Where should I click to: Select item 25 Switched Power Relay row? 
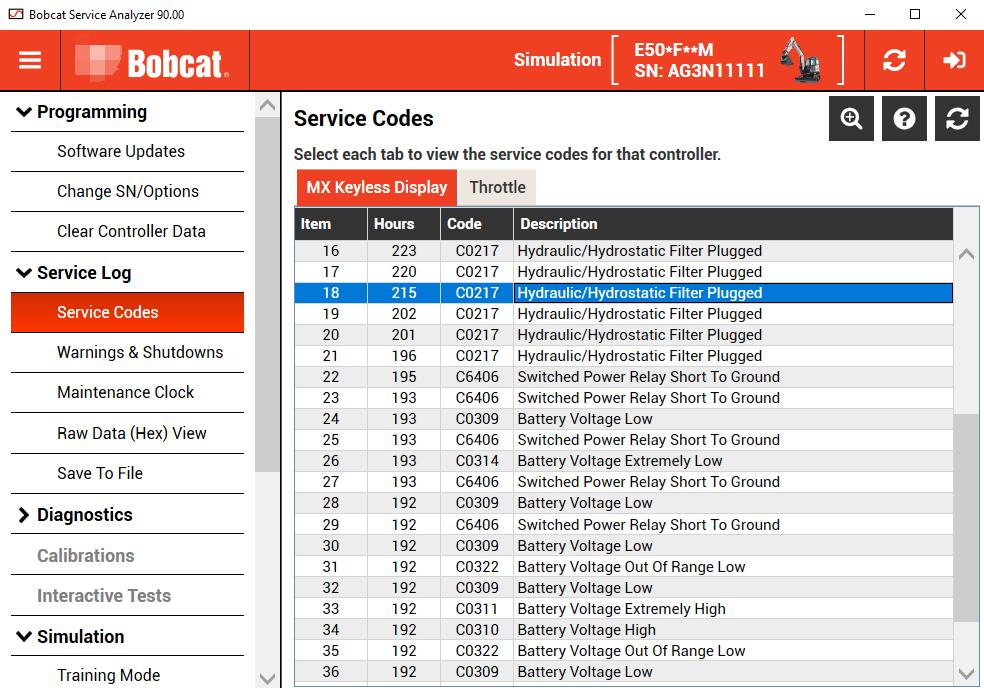point(624,440)
